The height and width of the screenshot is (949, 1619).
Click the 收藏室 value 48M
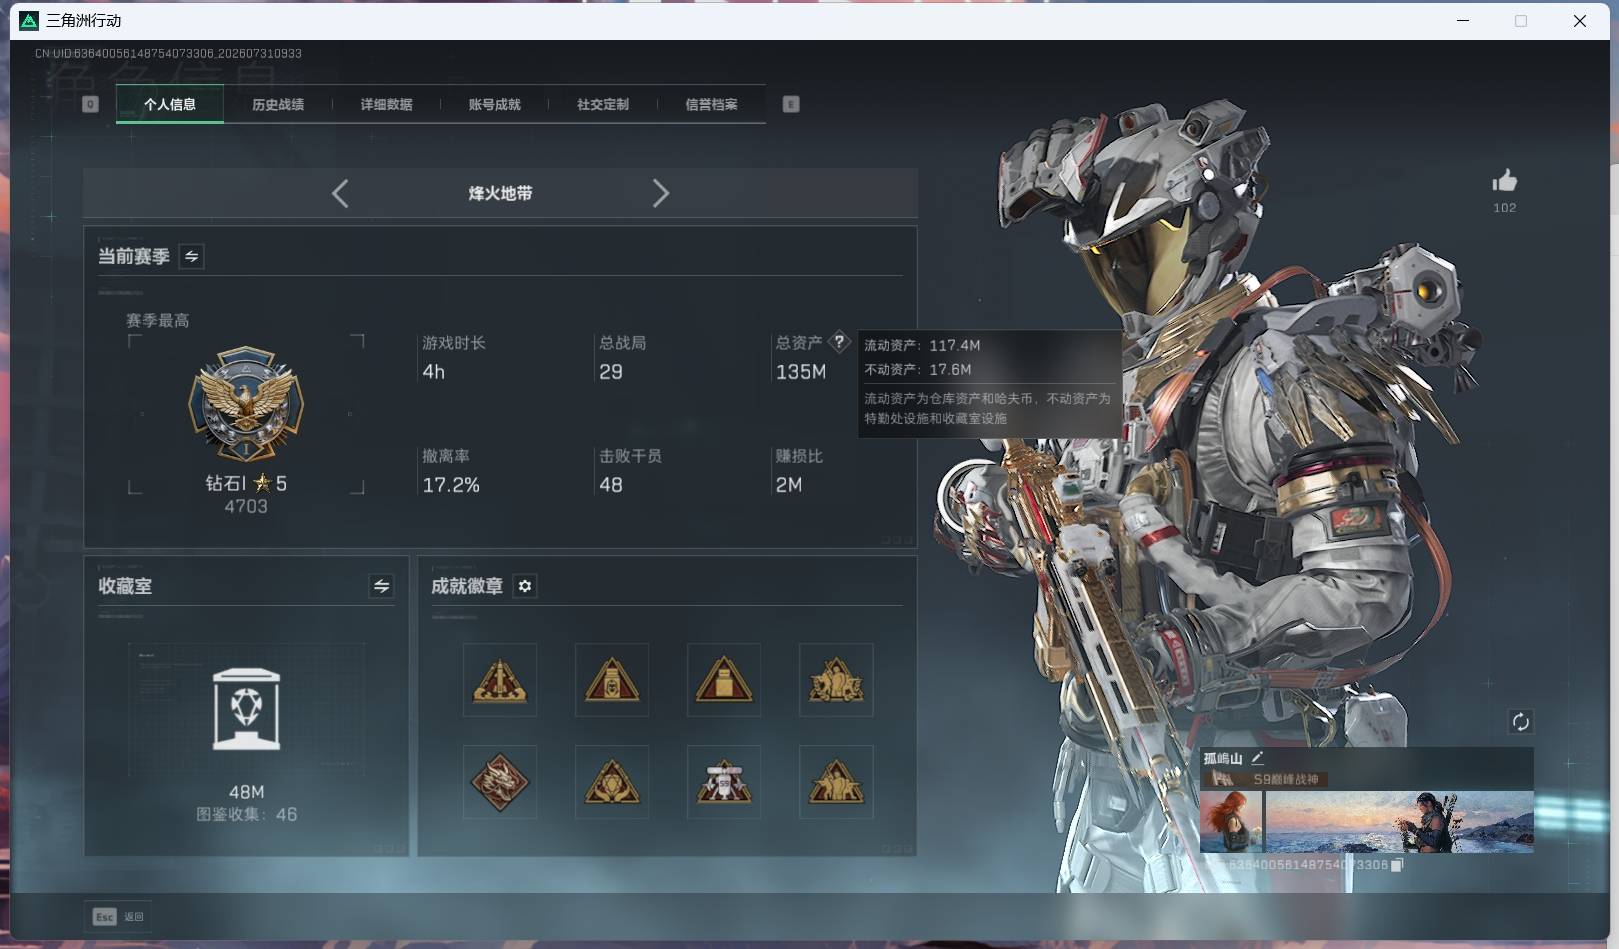coord(246,792)
